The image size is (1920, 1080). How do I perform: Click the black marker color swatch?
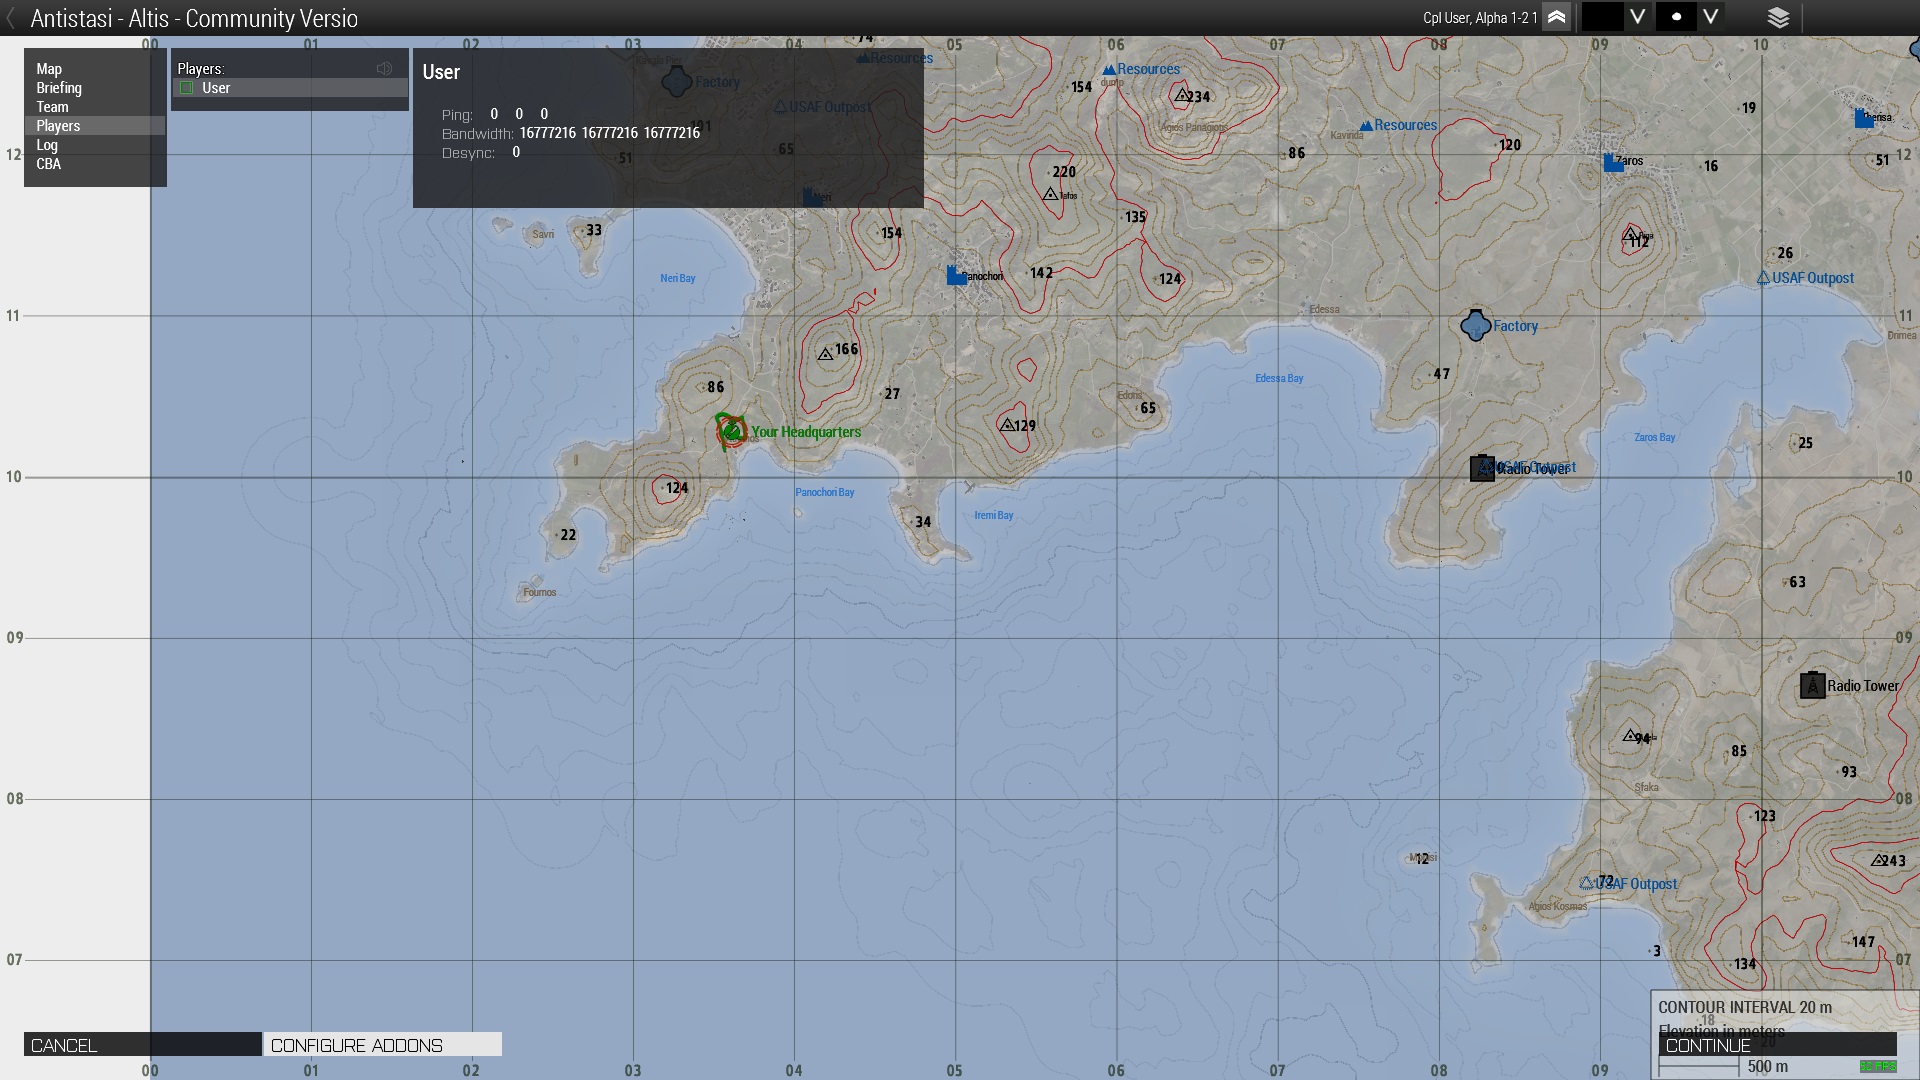pos(1601,17)
